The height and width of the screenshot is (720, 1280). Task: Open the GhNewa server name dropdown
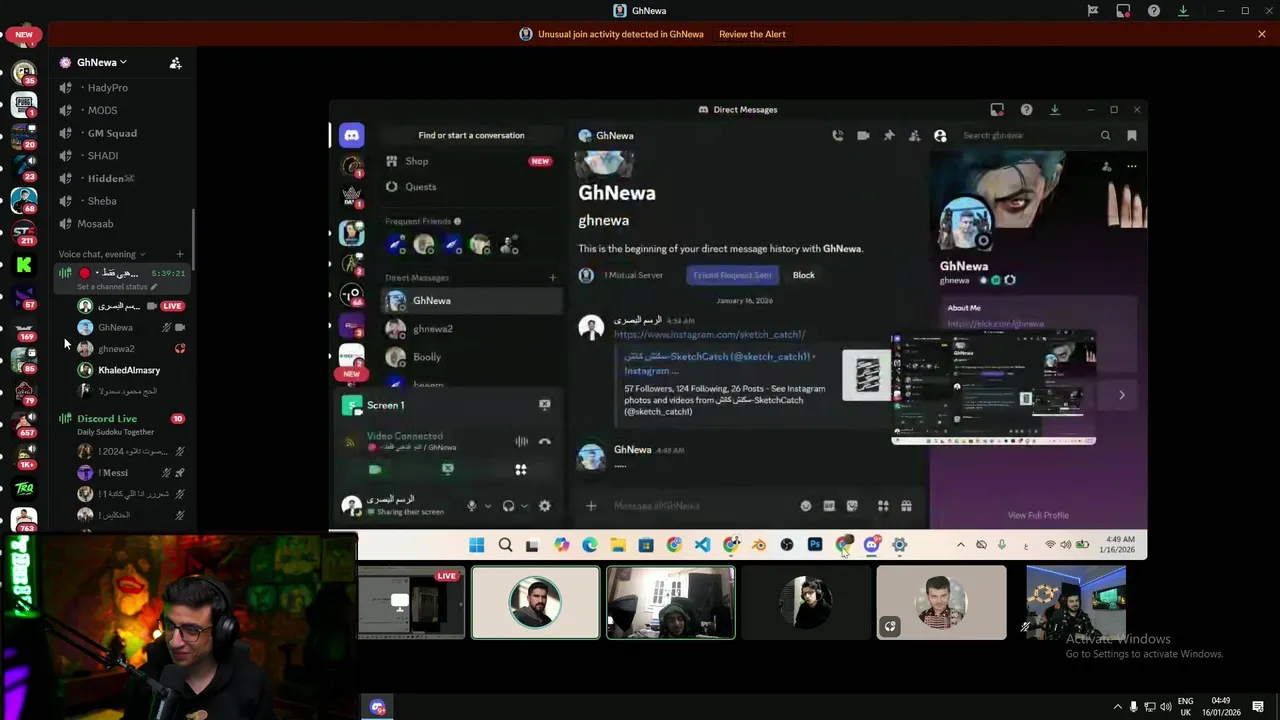coord(103,62)
